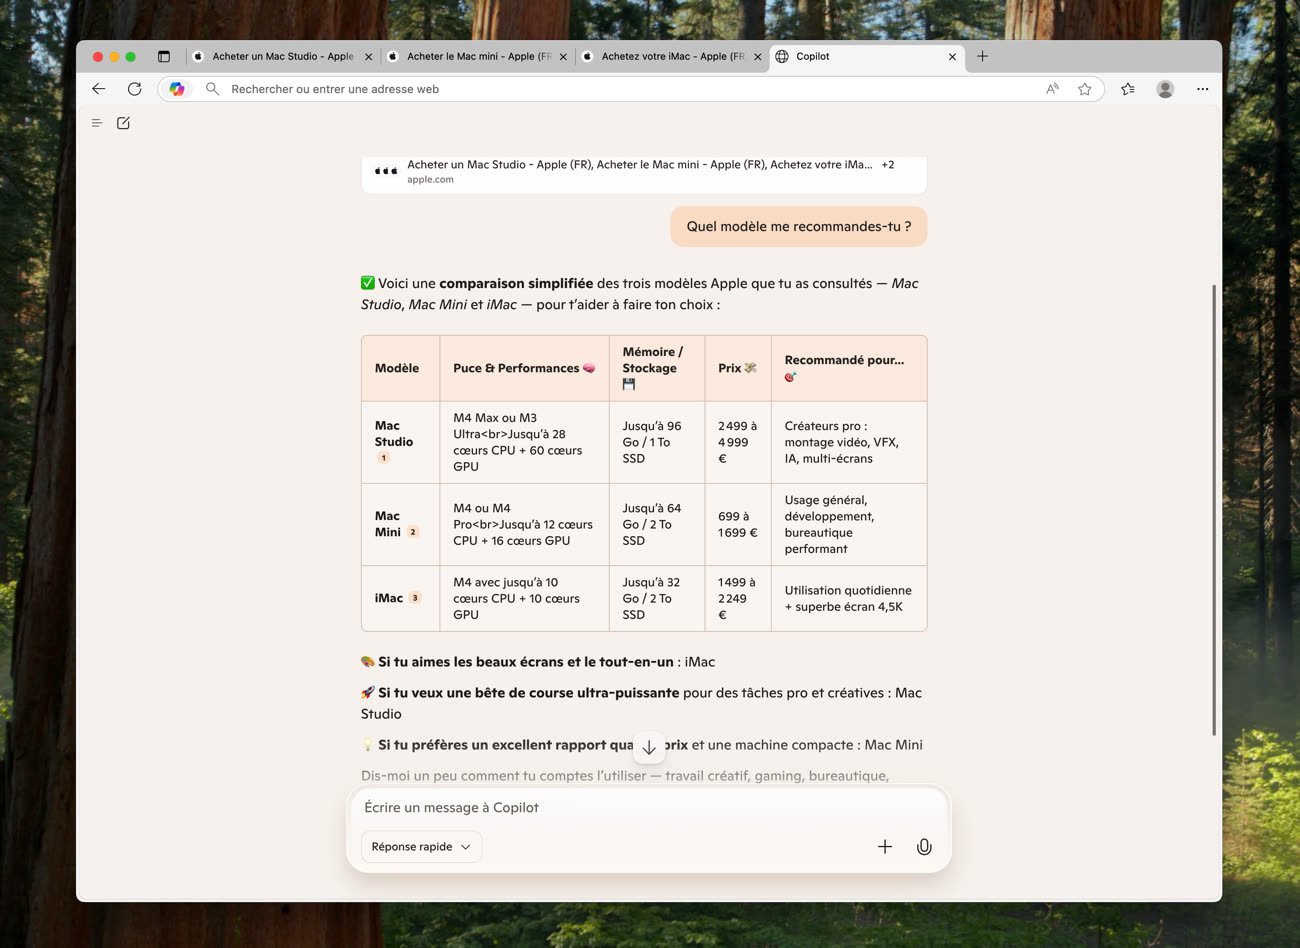Reload the page with the refresh icon
1300x948 pixels.
[x=134, y=89]
